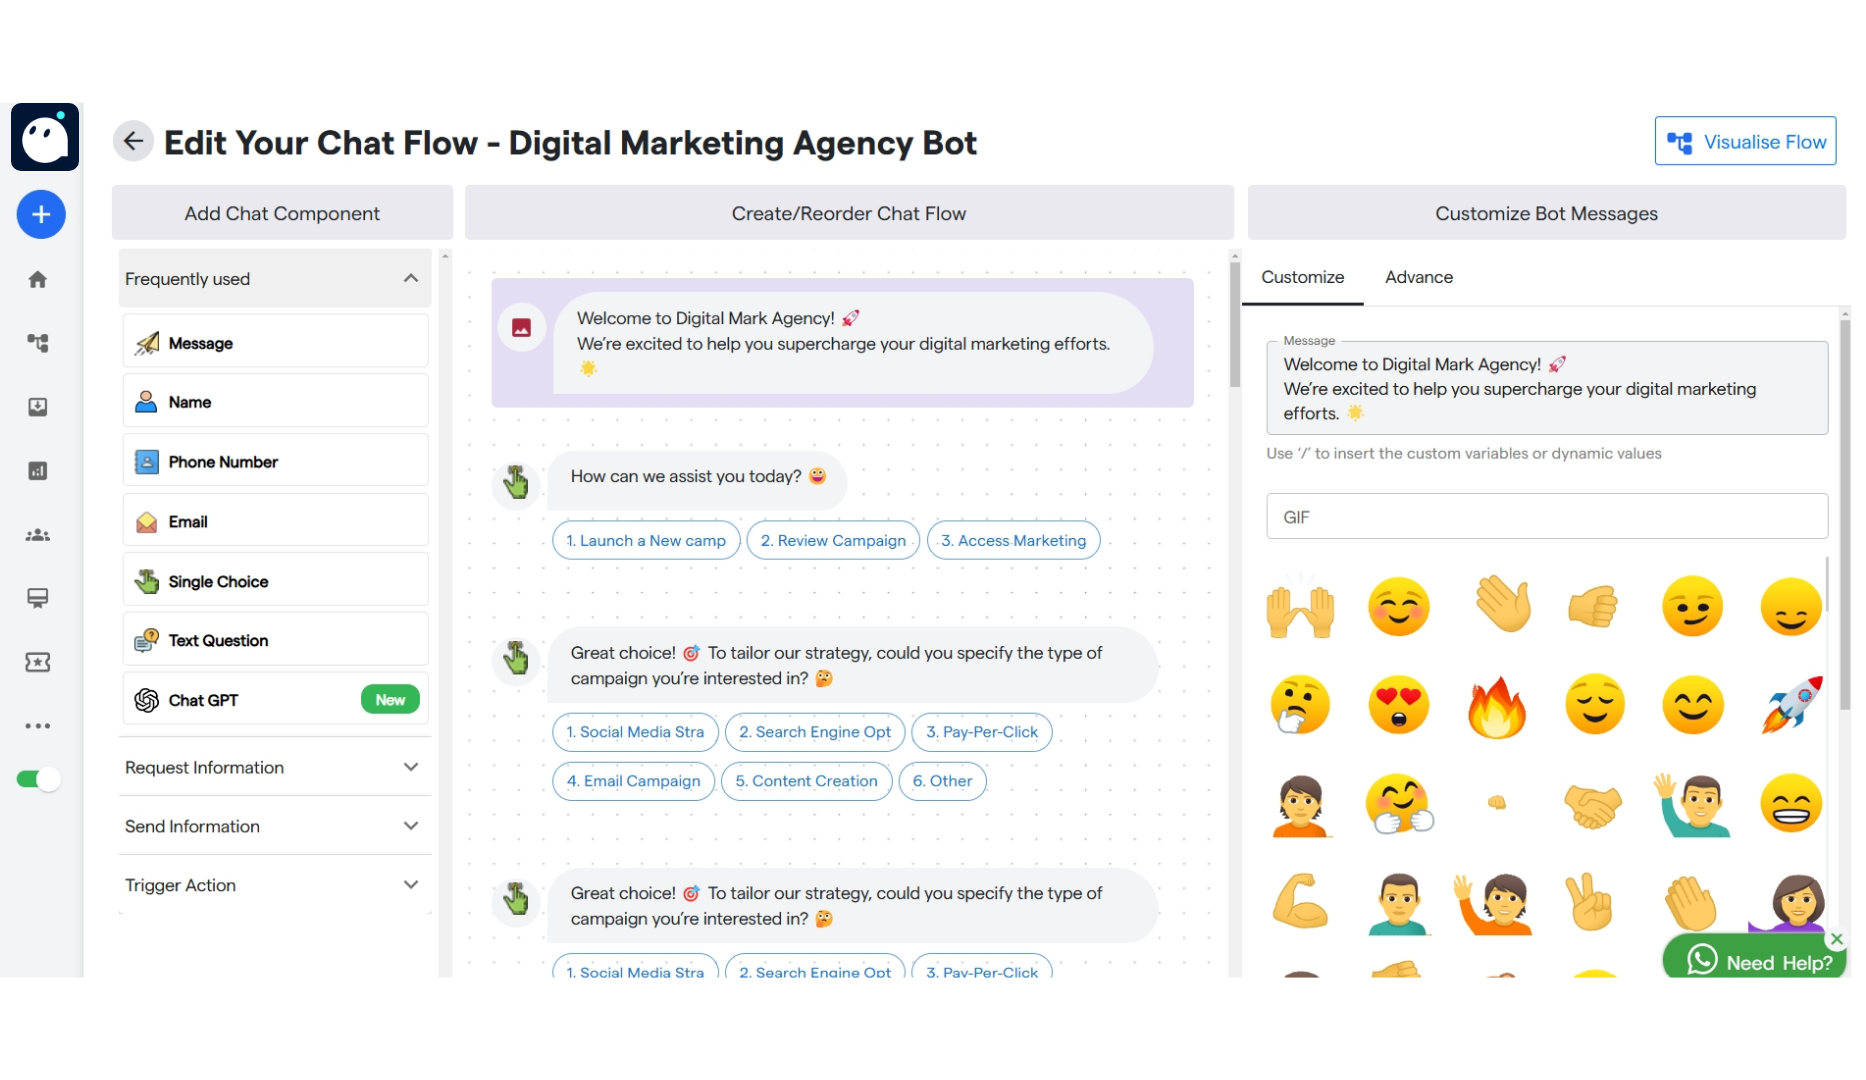Viewport: 1866px width, 1080px height.
Task: Add the Message chat component
Action: click(x=276, y=342)
